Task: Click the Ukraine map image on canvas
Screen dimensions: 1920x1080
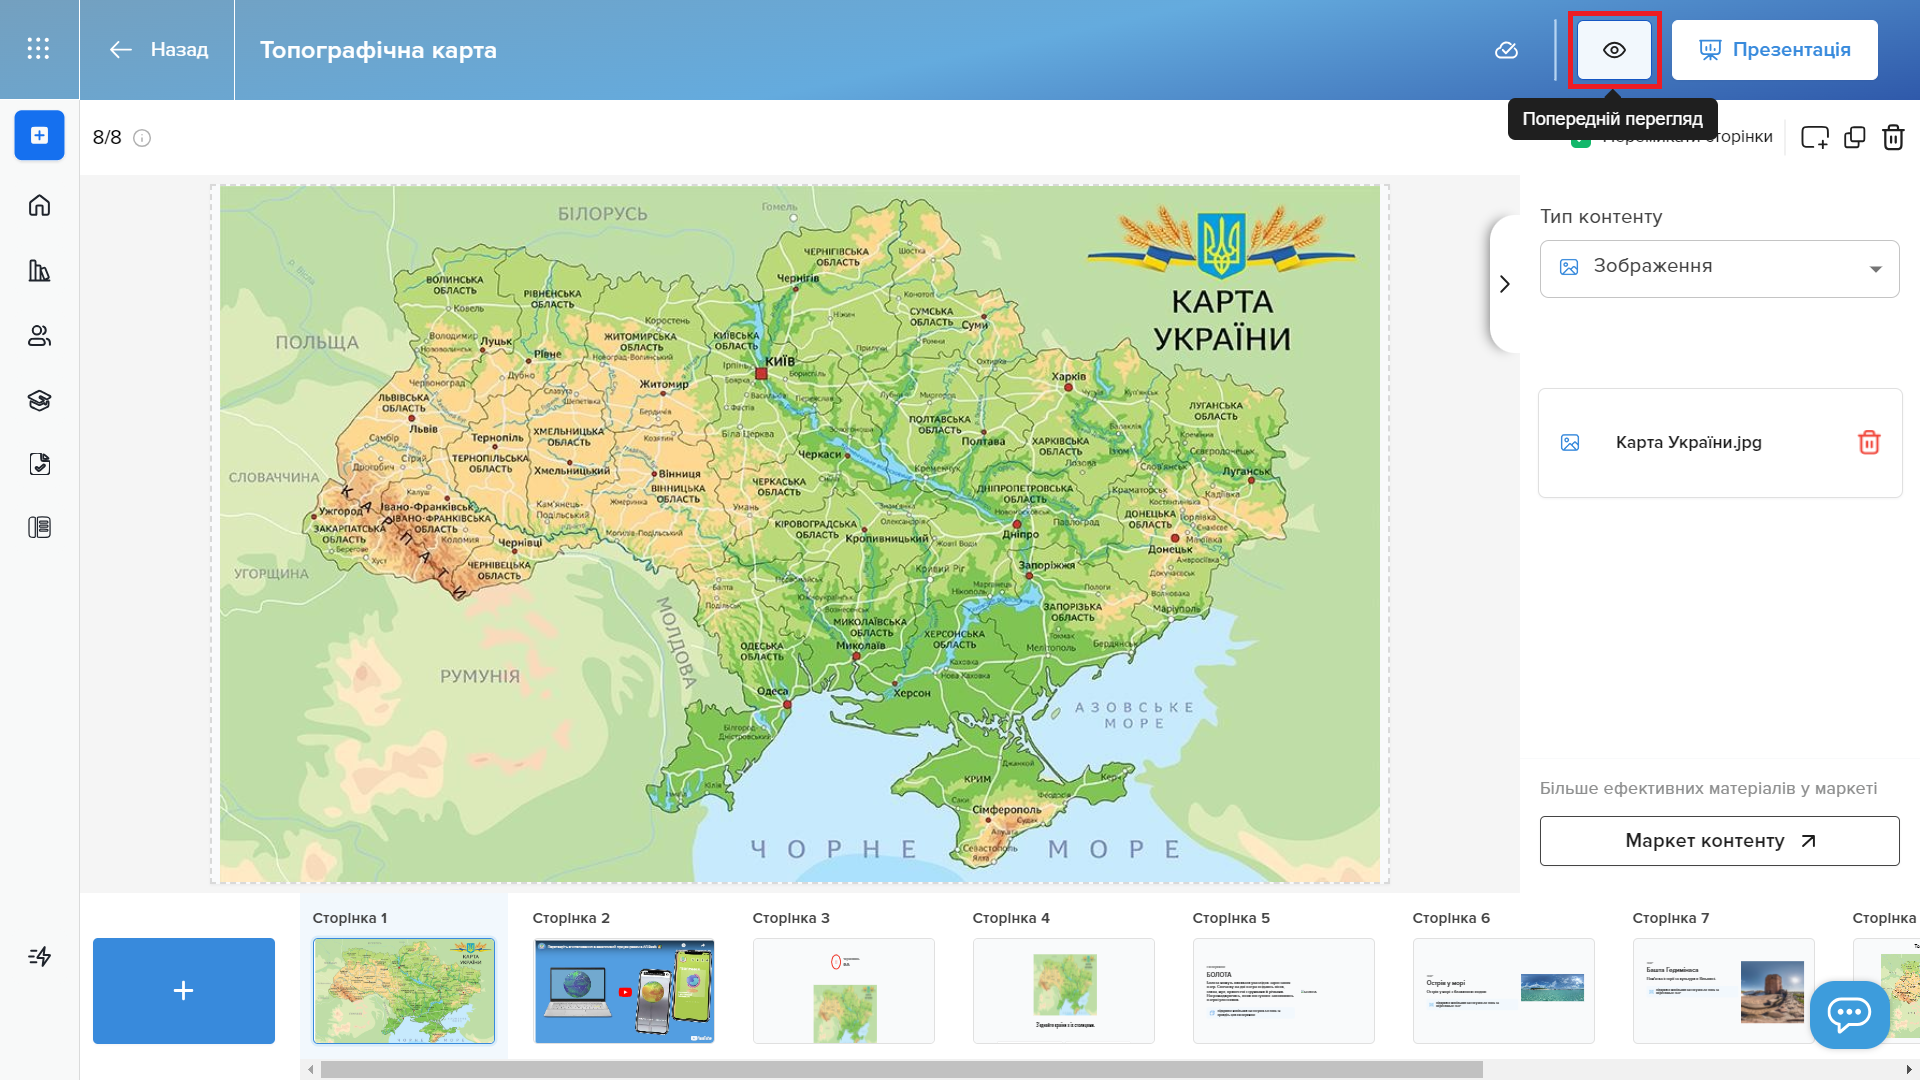Action: (x=800, y=534)
